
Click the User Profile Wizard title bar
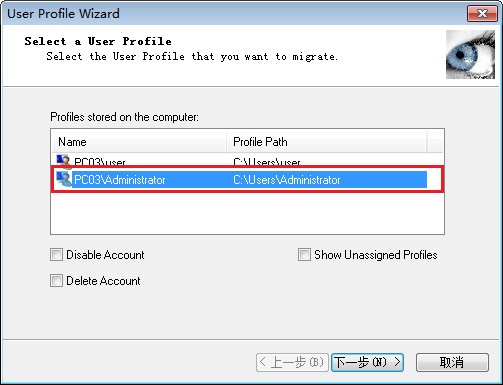pyautogui.click(x=233, y=14)
